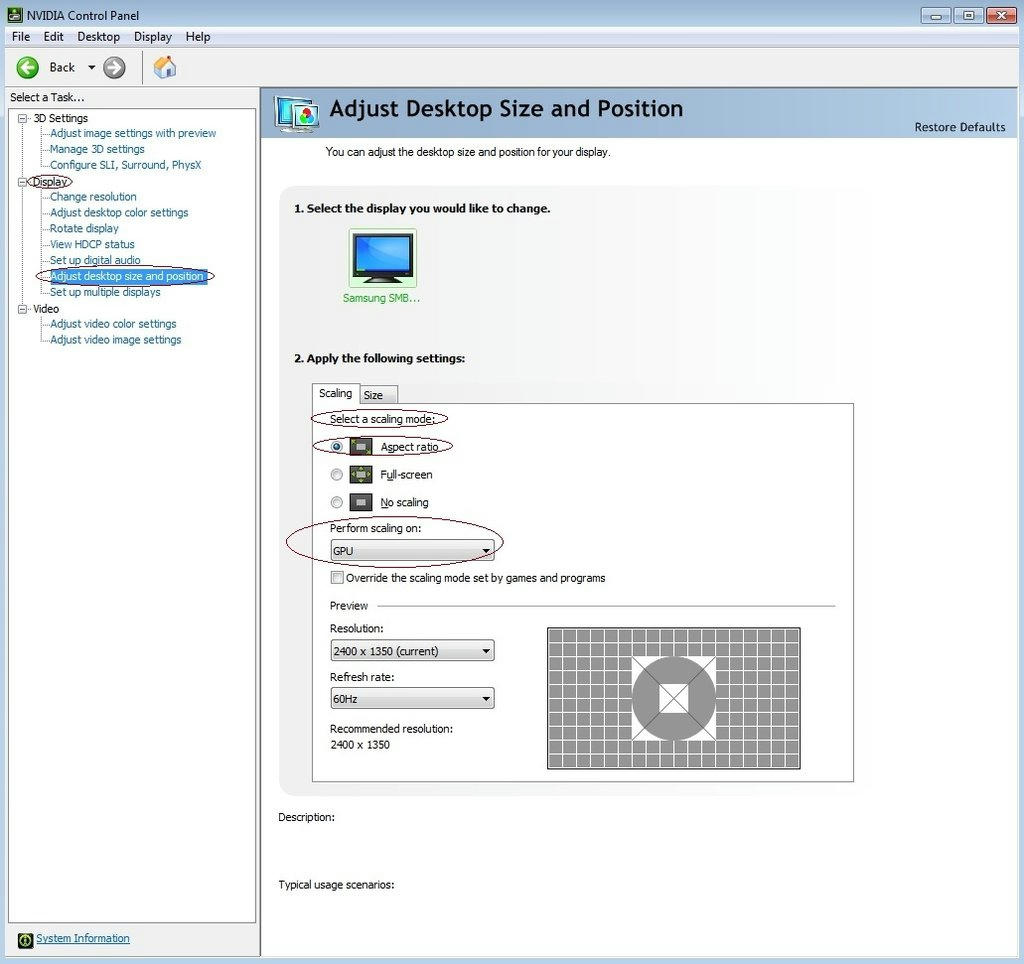The height and width of the screenshot is (964, 1024).
Task: Open the Perform scaling on GPU dropdown
Action: pyautogui.click(x=412, y=551)
